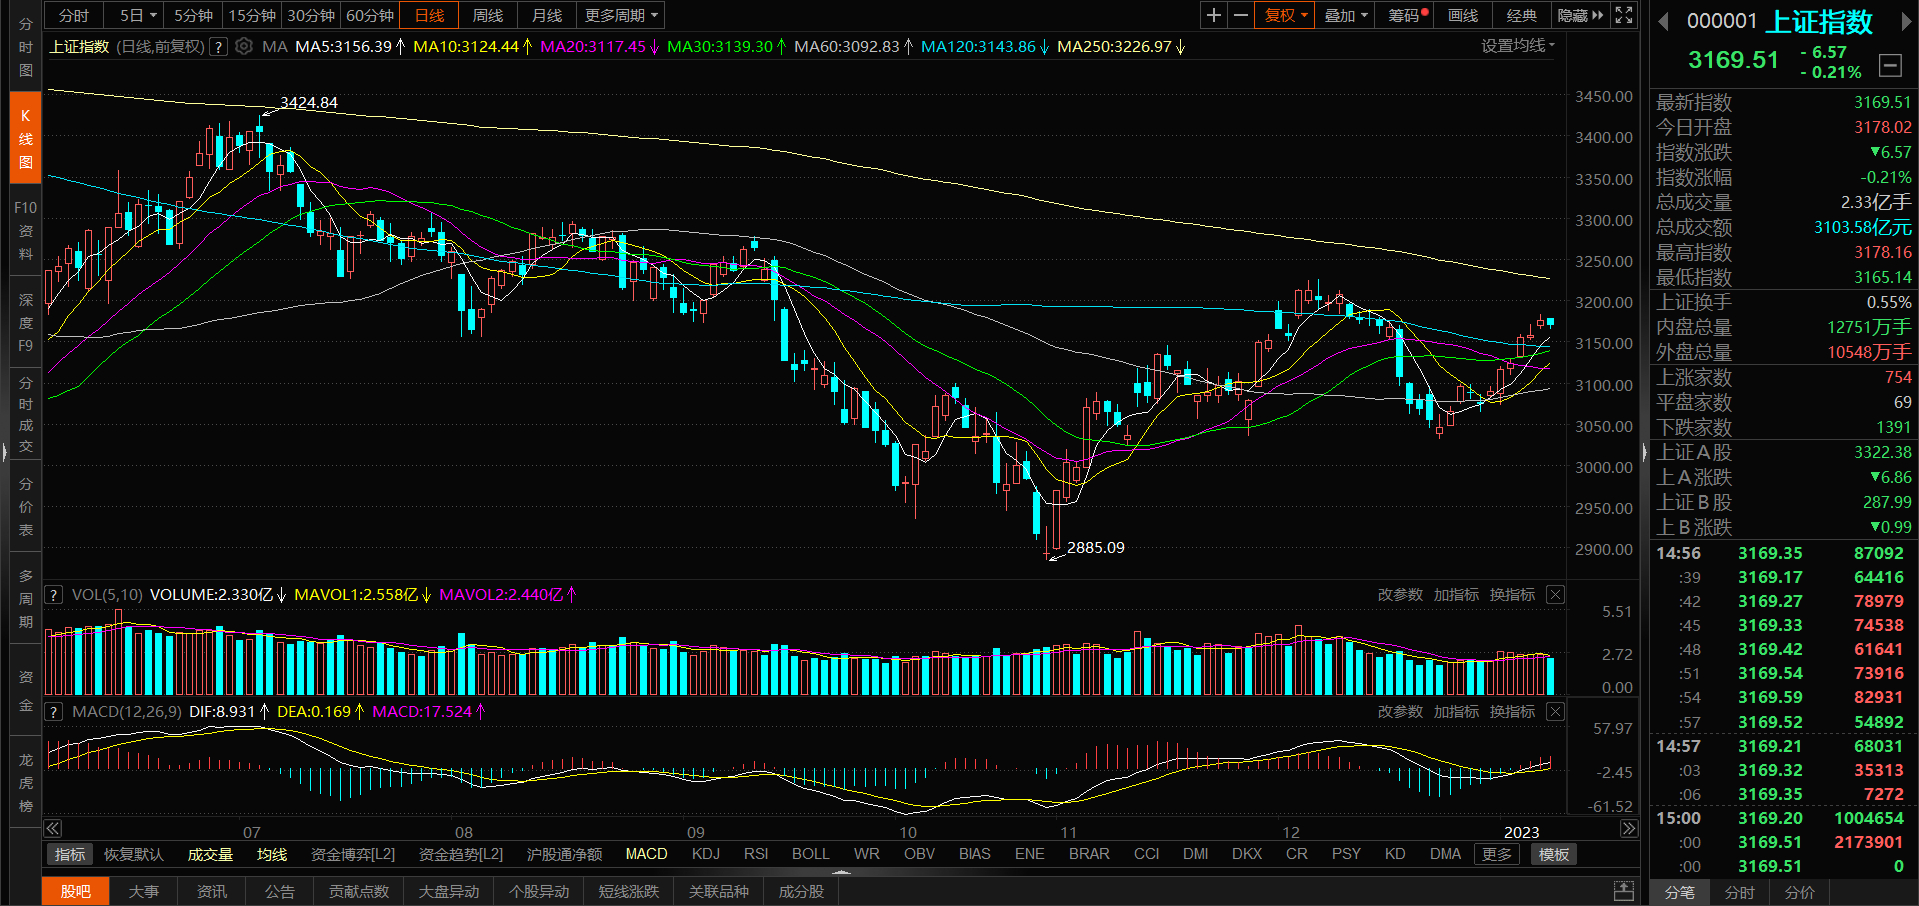Viewport: 1919px width, 906px height.
Task: Go to previous stock with left arrow
Action: click(x=1663, y=21)
